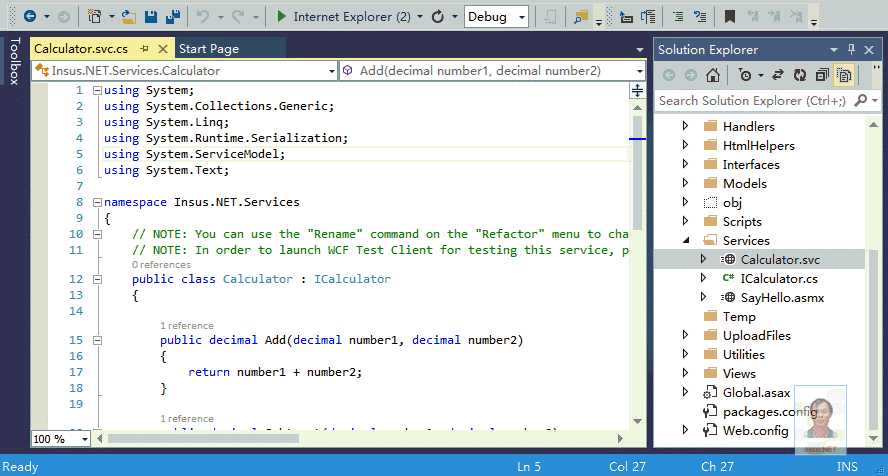Click the Home icon in Solution Explorer

pyautogui.click(x=713, y=75)
